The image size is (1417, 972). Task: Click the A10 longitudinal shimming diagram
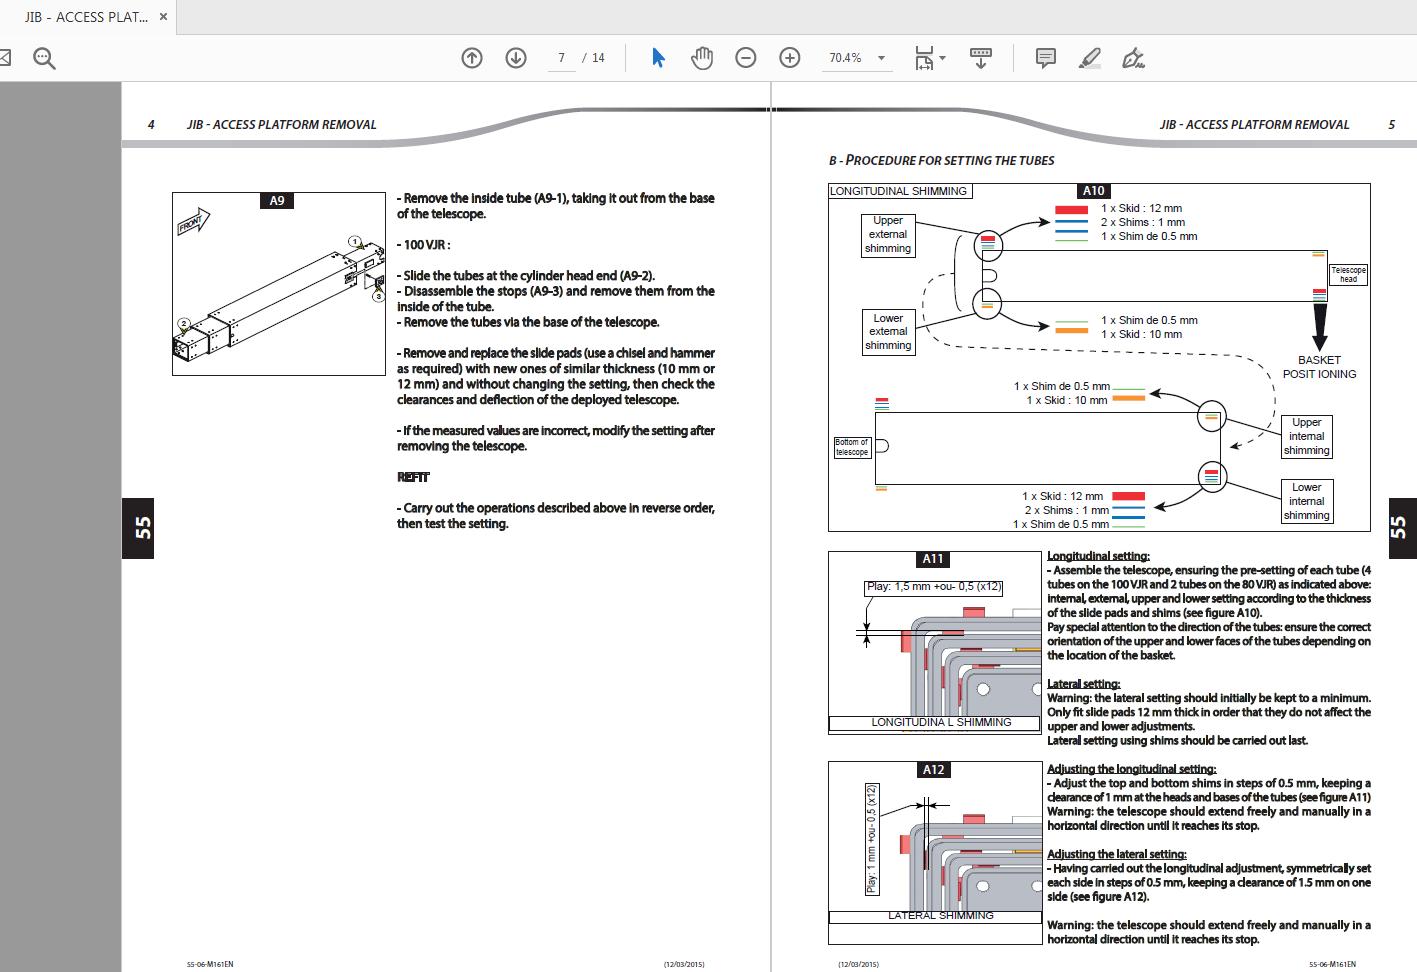pyautogui.click(x=1099, y=357)
